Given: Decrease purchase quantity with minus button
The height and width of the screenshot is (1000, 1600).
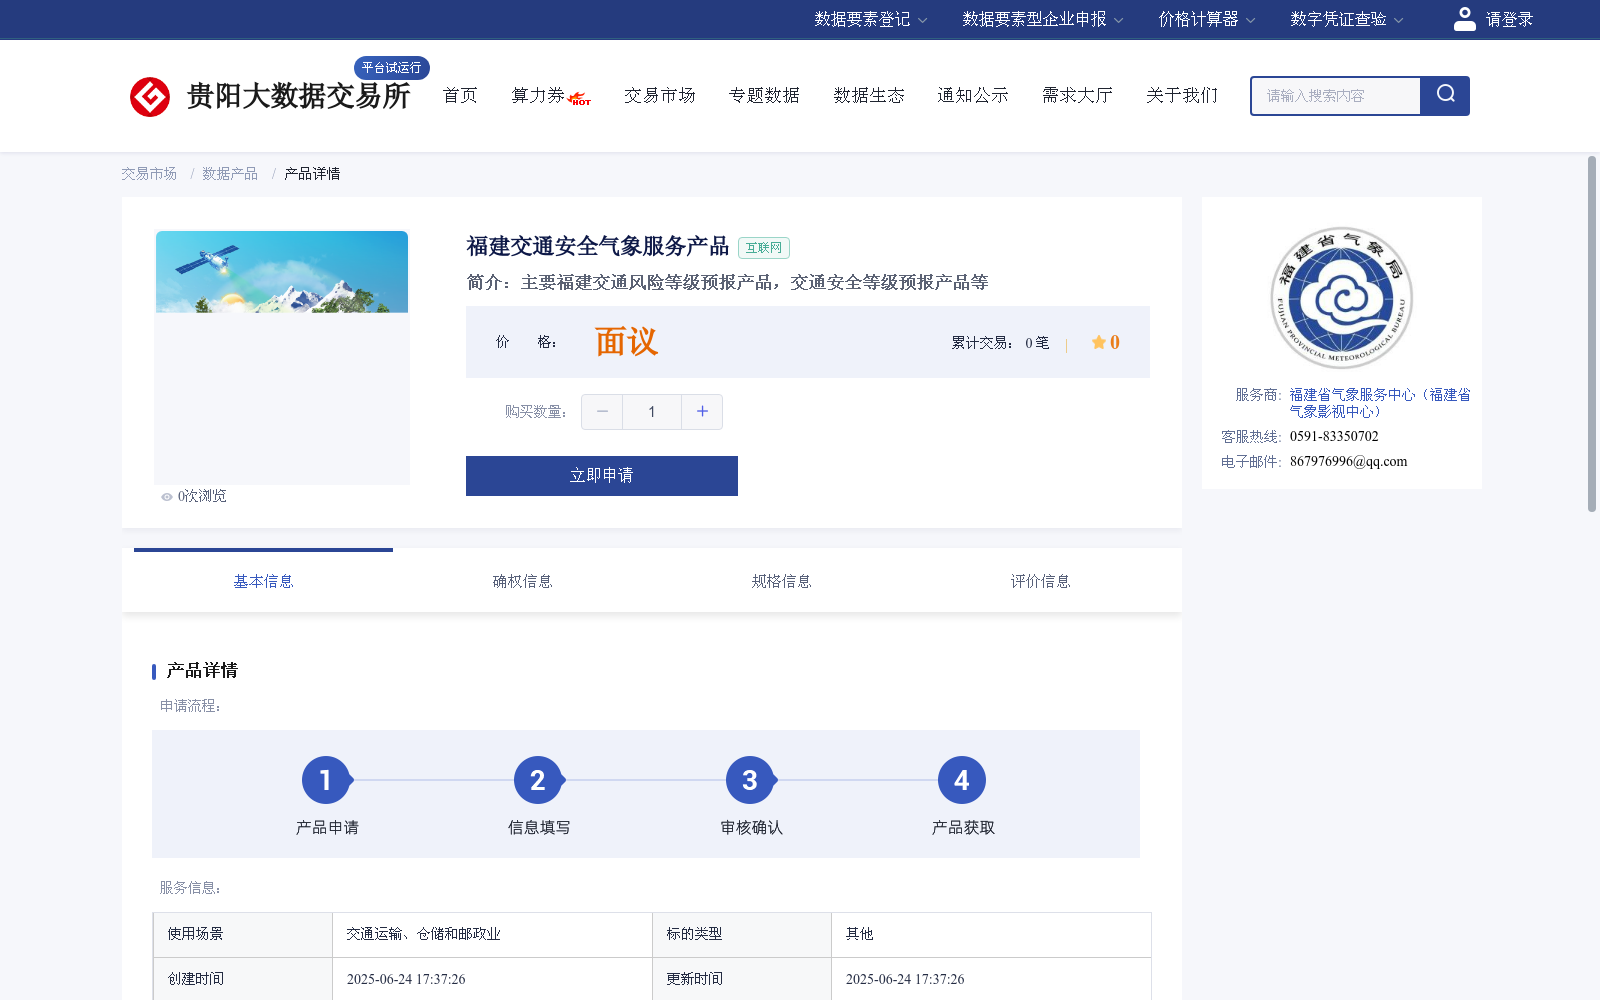Looking at the screenshot, I should point(602,412).
